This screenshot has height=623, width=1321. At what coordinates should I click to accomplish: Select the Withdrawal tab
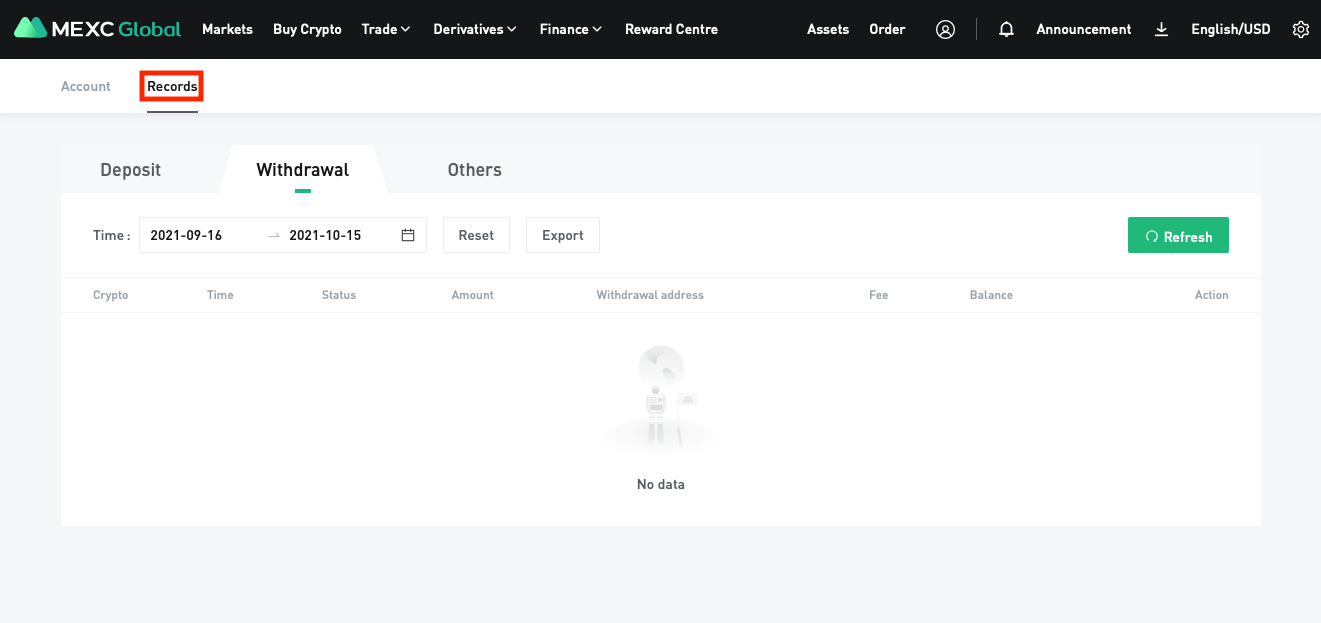point(303,169)
